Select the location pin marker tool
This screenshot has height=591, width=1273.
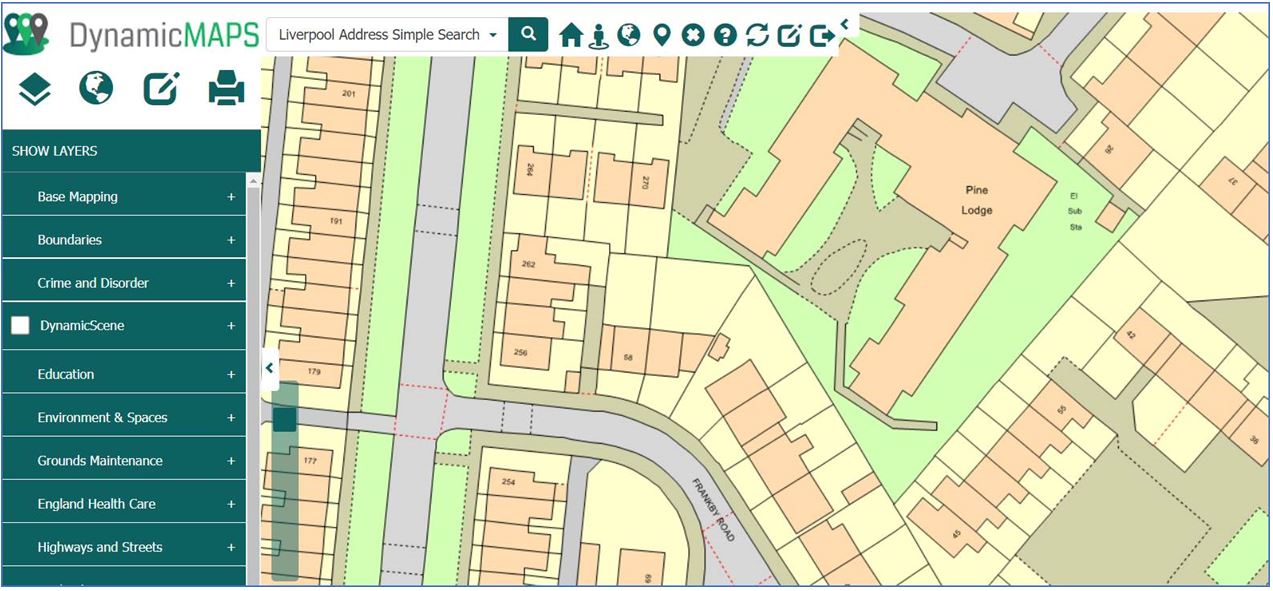(661, 36)
